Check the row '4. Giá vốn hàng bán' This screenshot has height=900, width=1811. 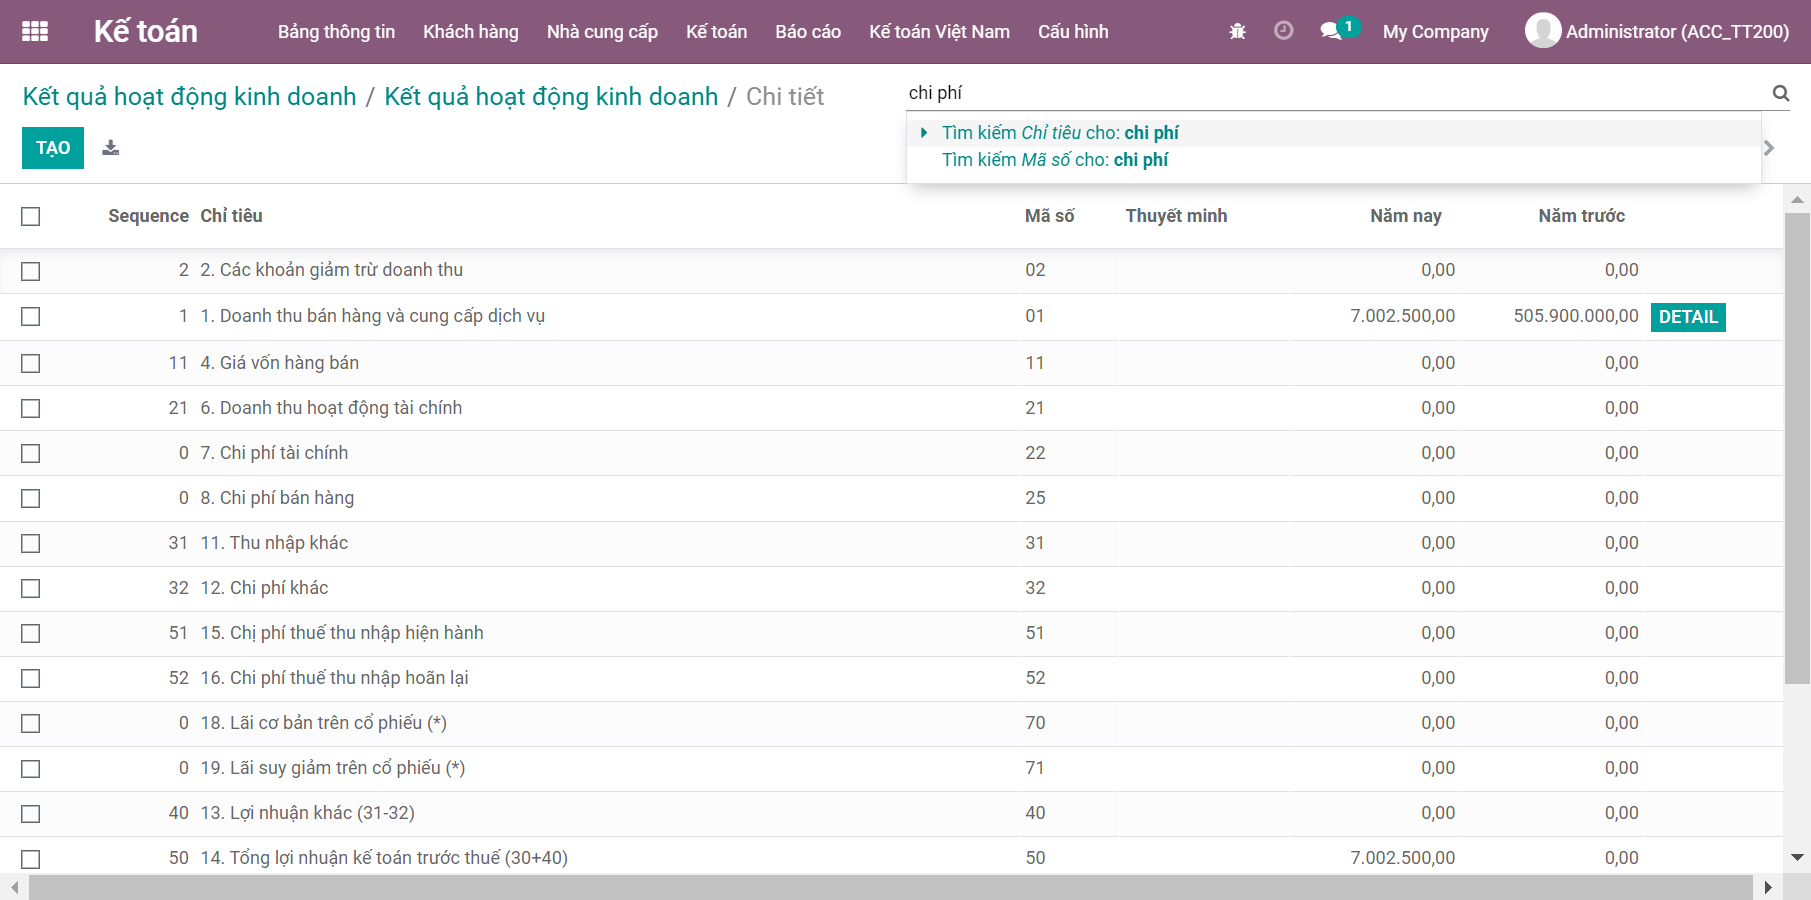31,364
